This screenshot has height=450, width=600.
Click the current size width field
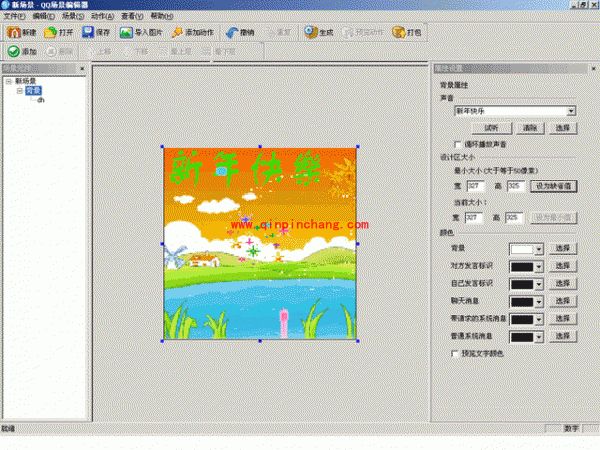(474, 218)
